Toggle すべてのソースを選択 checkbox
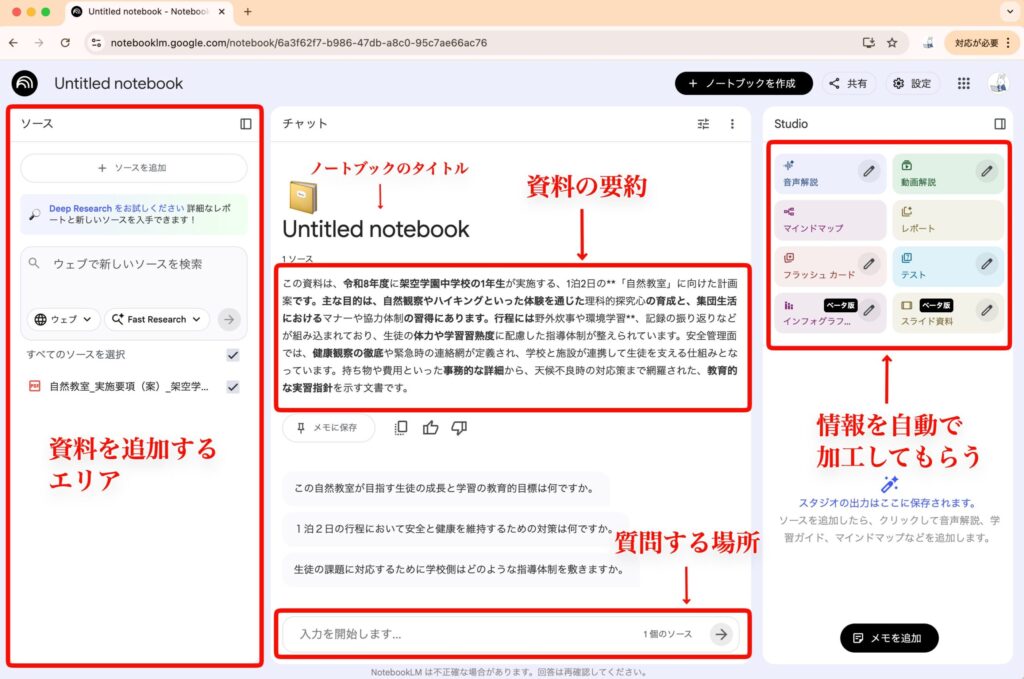The height and width of the screenshot is (679, 1024). click(x=233, y=355)
